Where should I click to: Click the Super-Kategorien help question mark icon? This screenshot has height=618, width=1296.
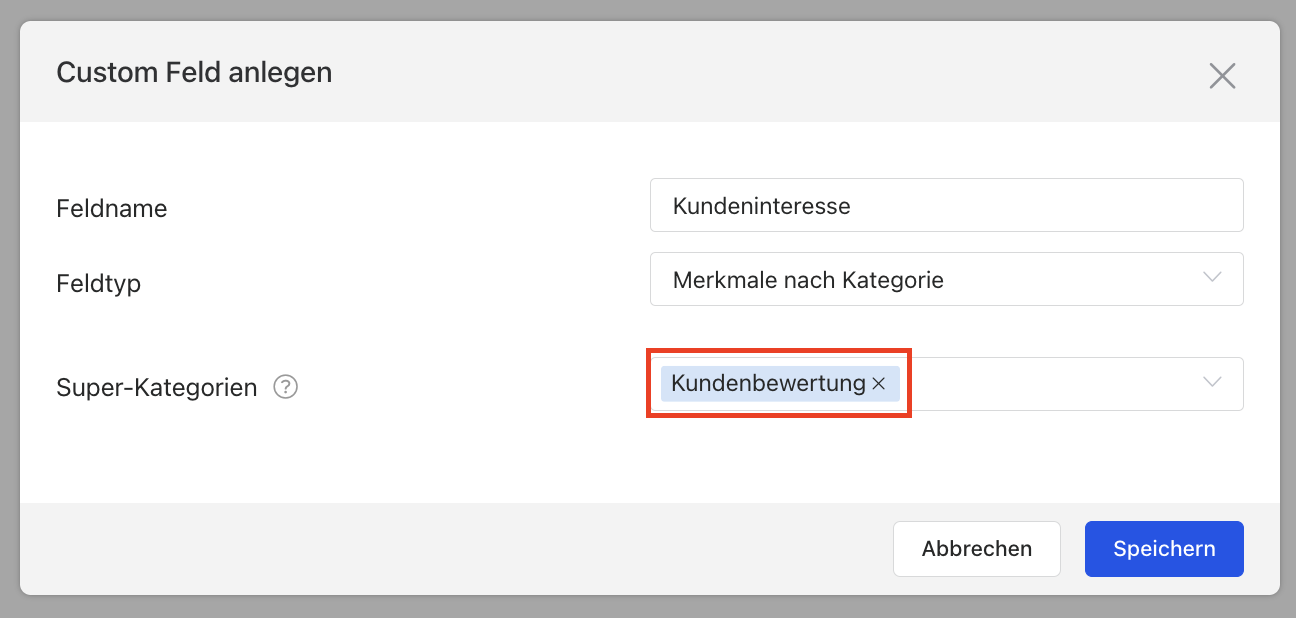pos(286,387)
